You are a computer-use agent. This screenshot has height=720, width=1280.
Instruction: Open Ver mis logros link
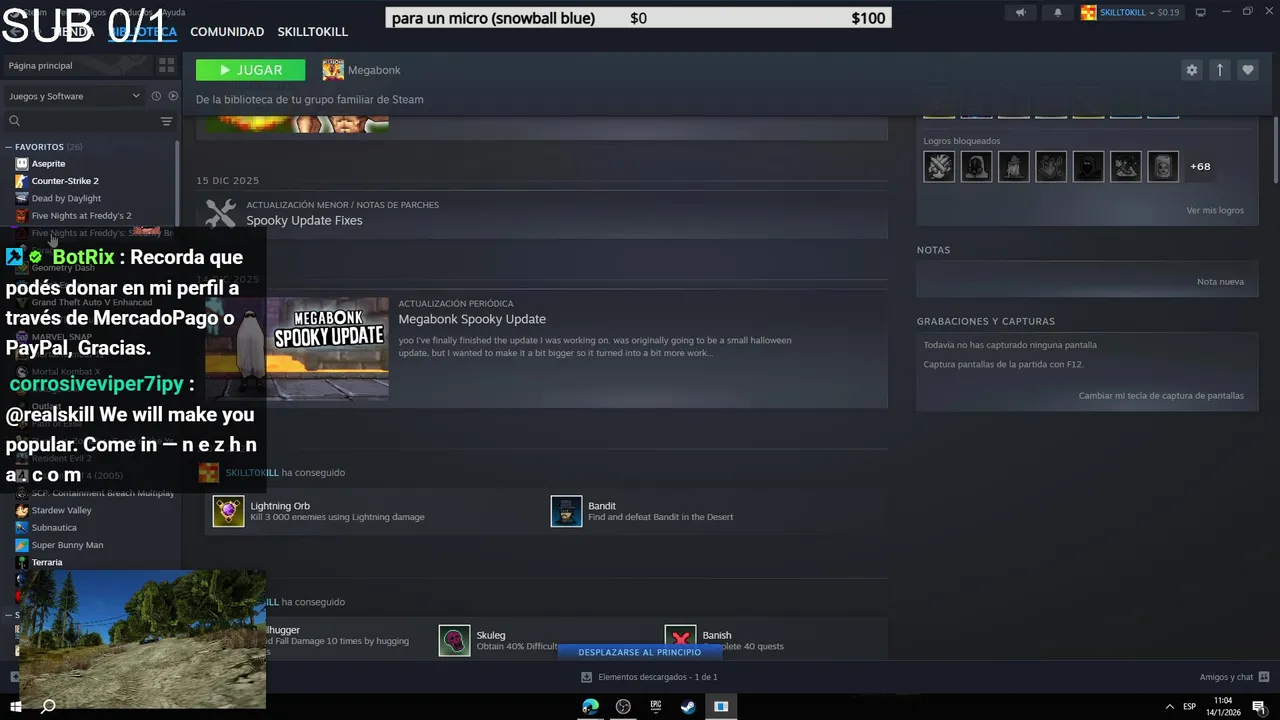coord(1215,210)
